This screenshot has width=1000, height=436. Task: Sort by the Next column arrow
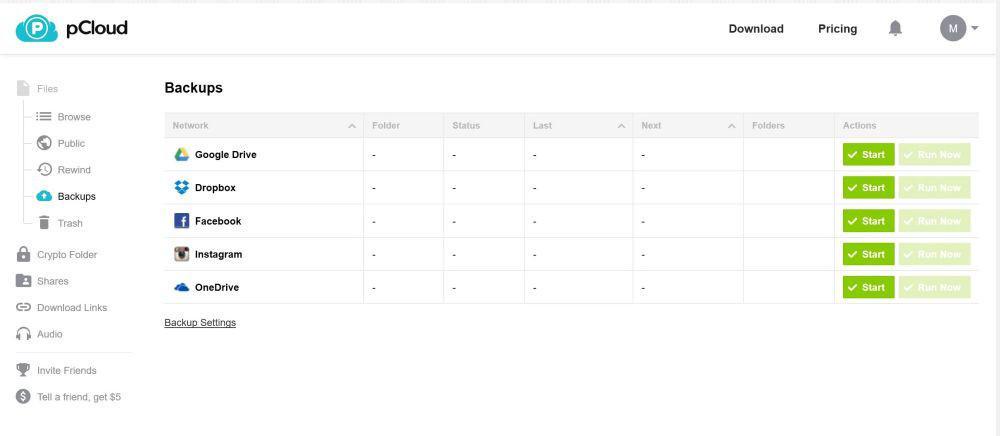pos(731,126)
